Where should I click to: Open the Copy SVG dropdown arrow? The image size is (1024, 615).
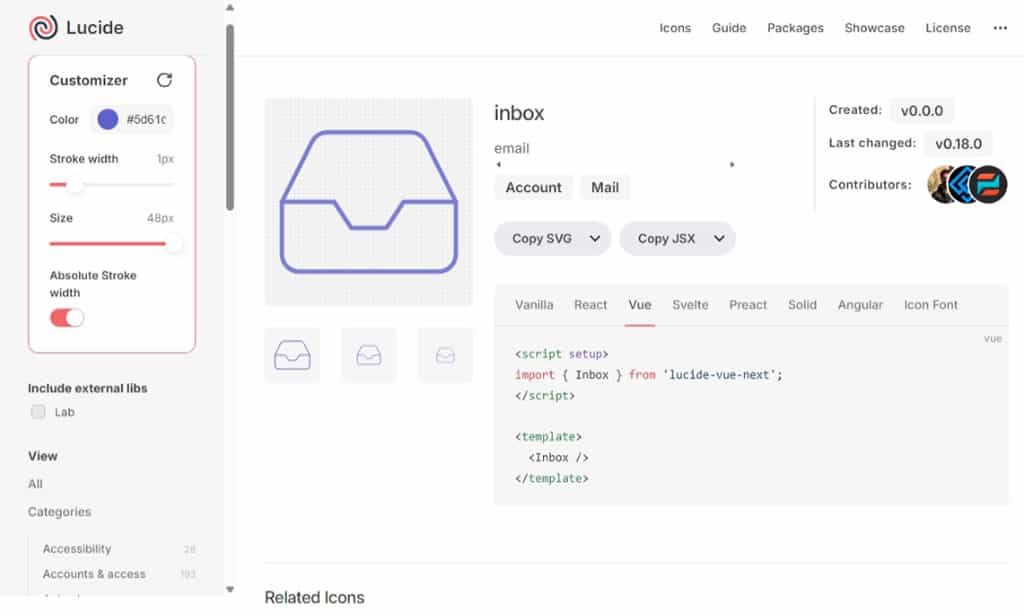click(x=595, y=238)
